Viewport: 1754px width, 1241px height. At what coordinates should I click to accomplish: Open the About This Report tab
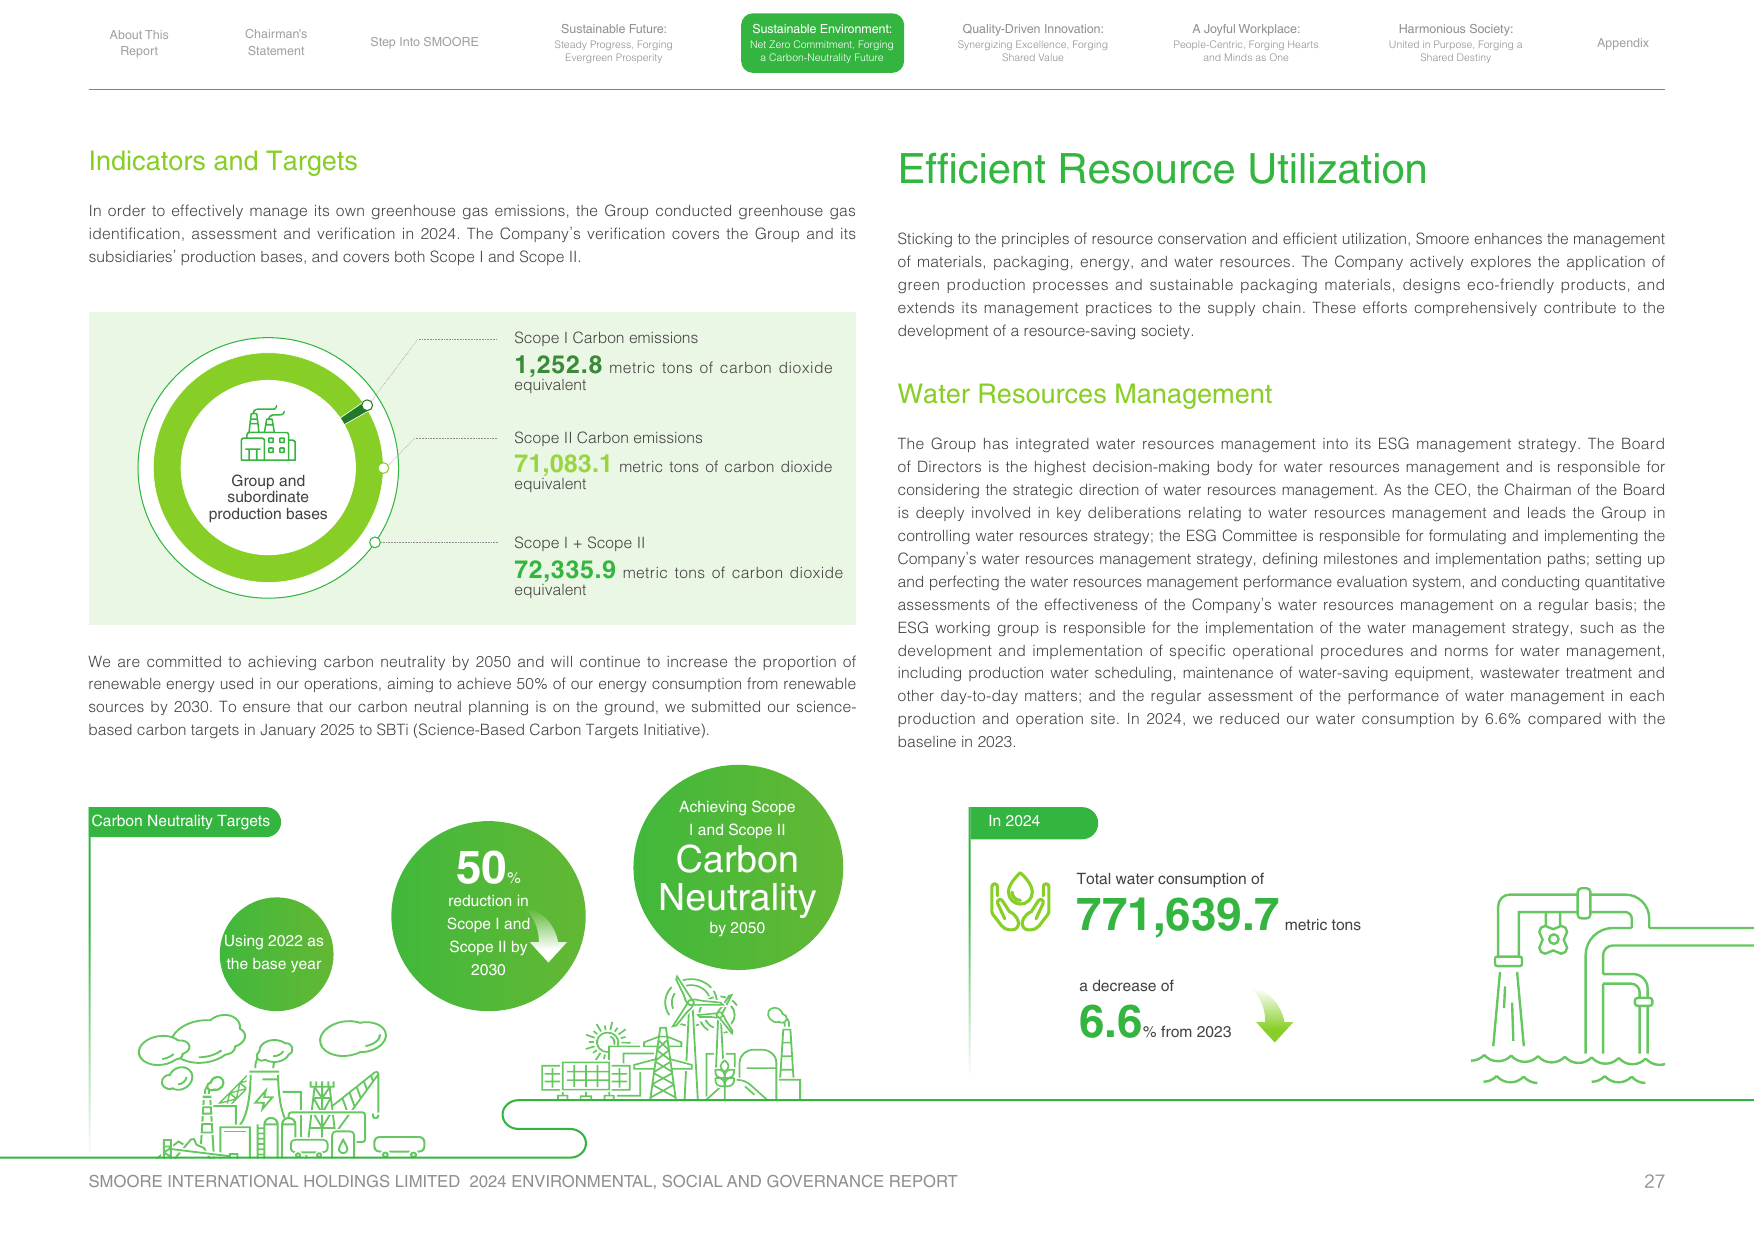point(139,43)
